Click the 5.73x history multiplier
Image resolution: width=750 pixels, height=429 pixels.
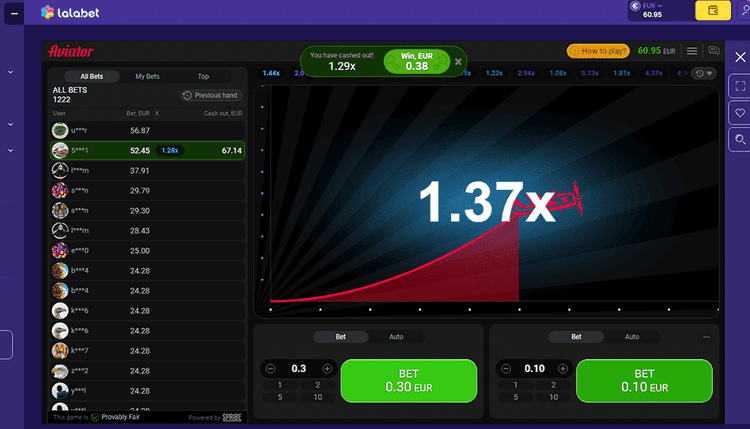[x=590, y=73]
